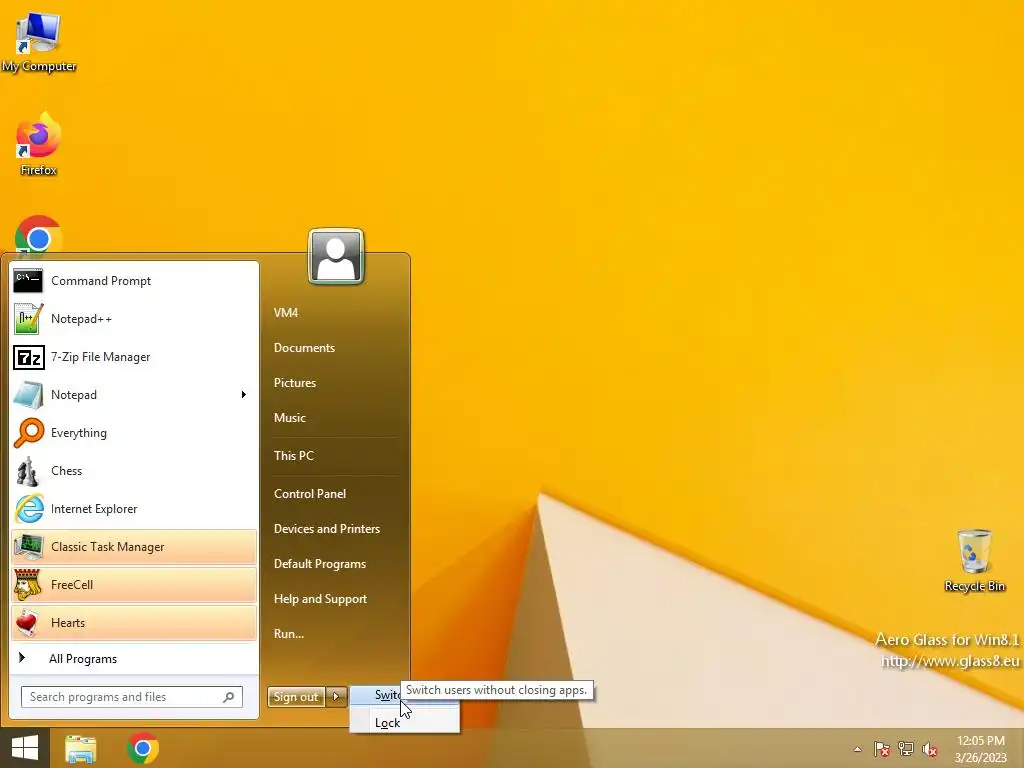This screenshot has height=768, width=1024.
Task: Open the VM4 user folder
Action: [x=285, y=313]
